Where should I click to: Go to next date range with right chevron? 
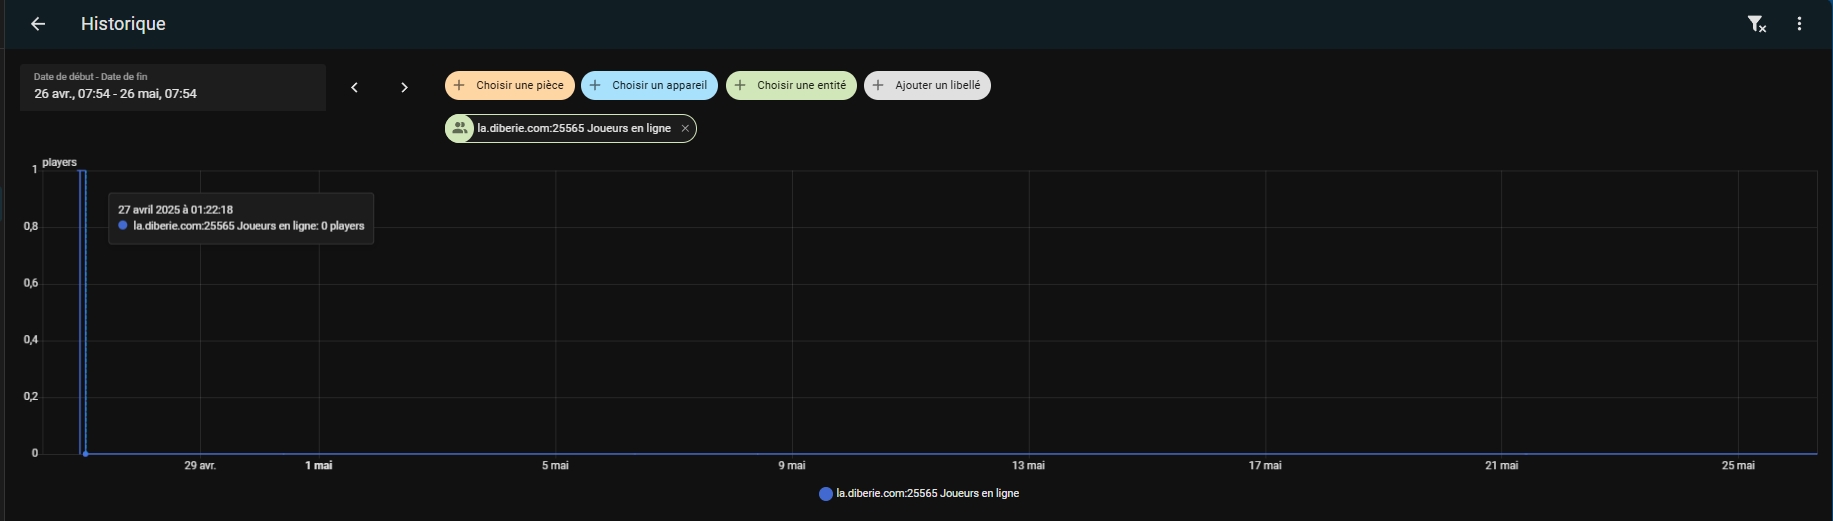pos(404,87)
